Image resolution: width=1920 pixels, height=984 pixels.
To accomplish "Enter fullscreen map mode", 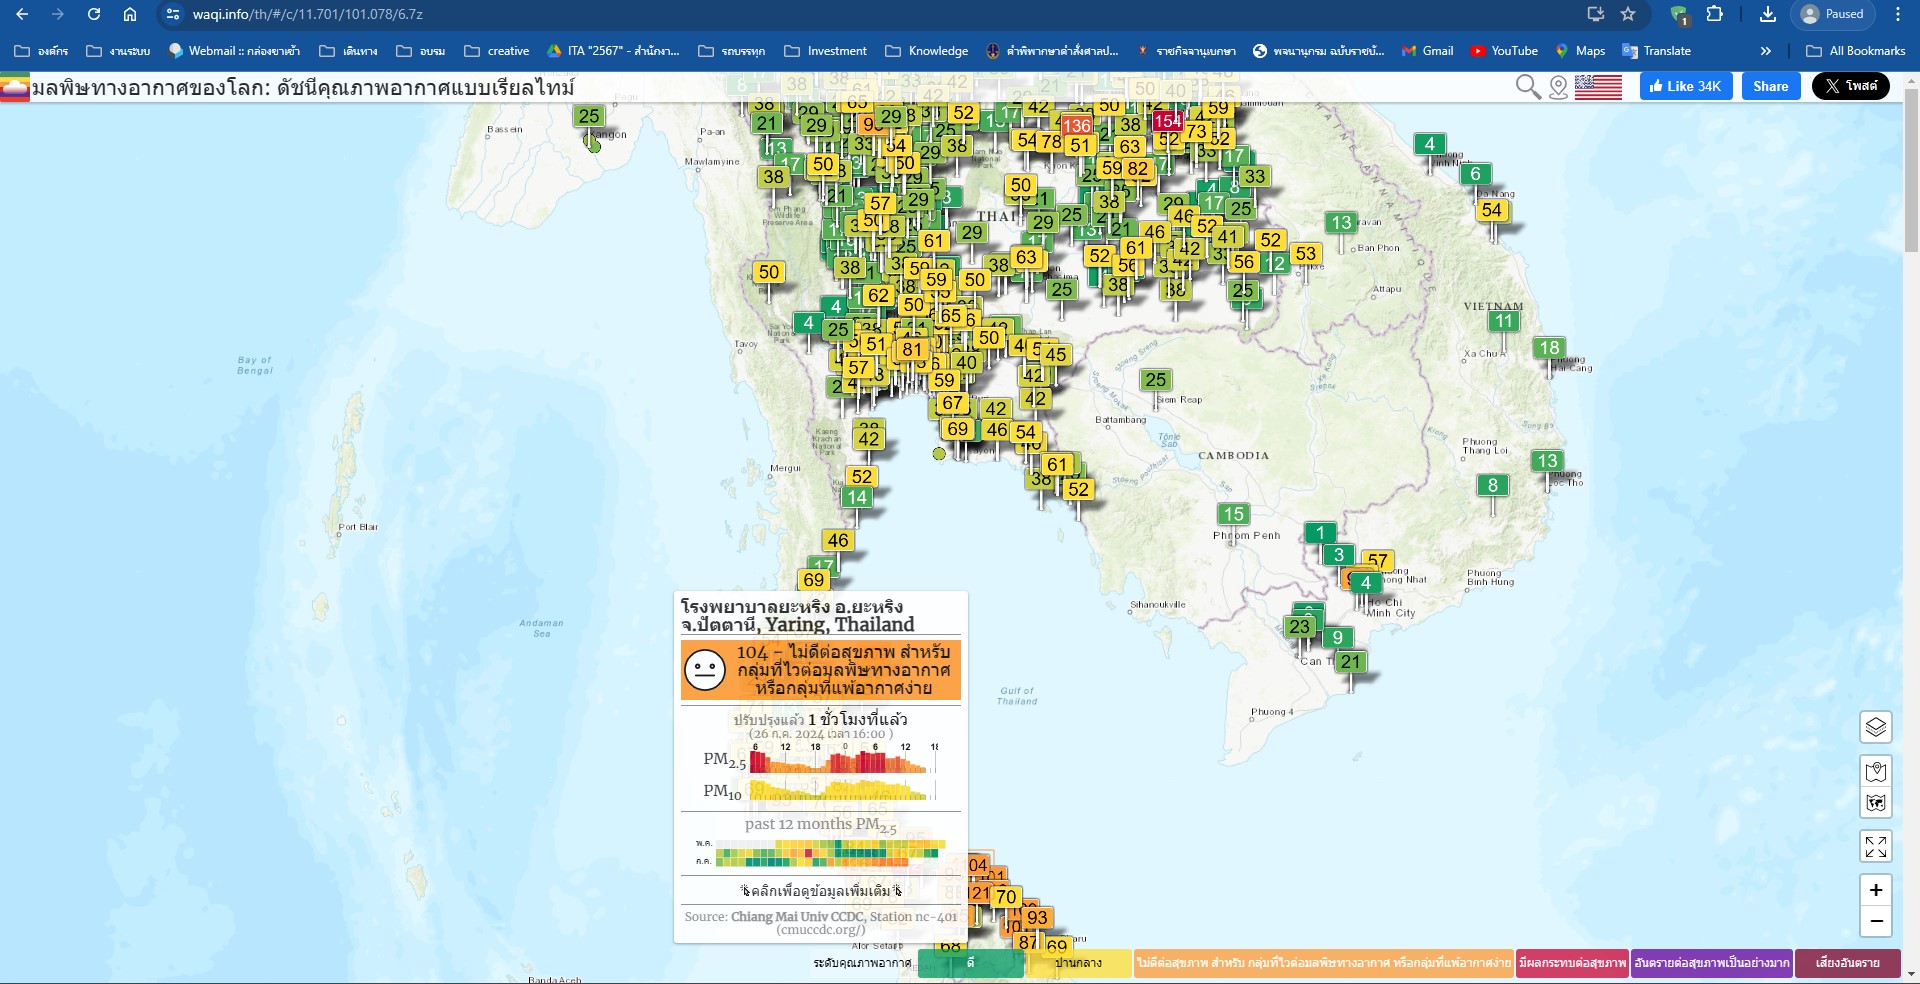I will coord(1875,847).
